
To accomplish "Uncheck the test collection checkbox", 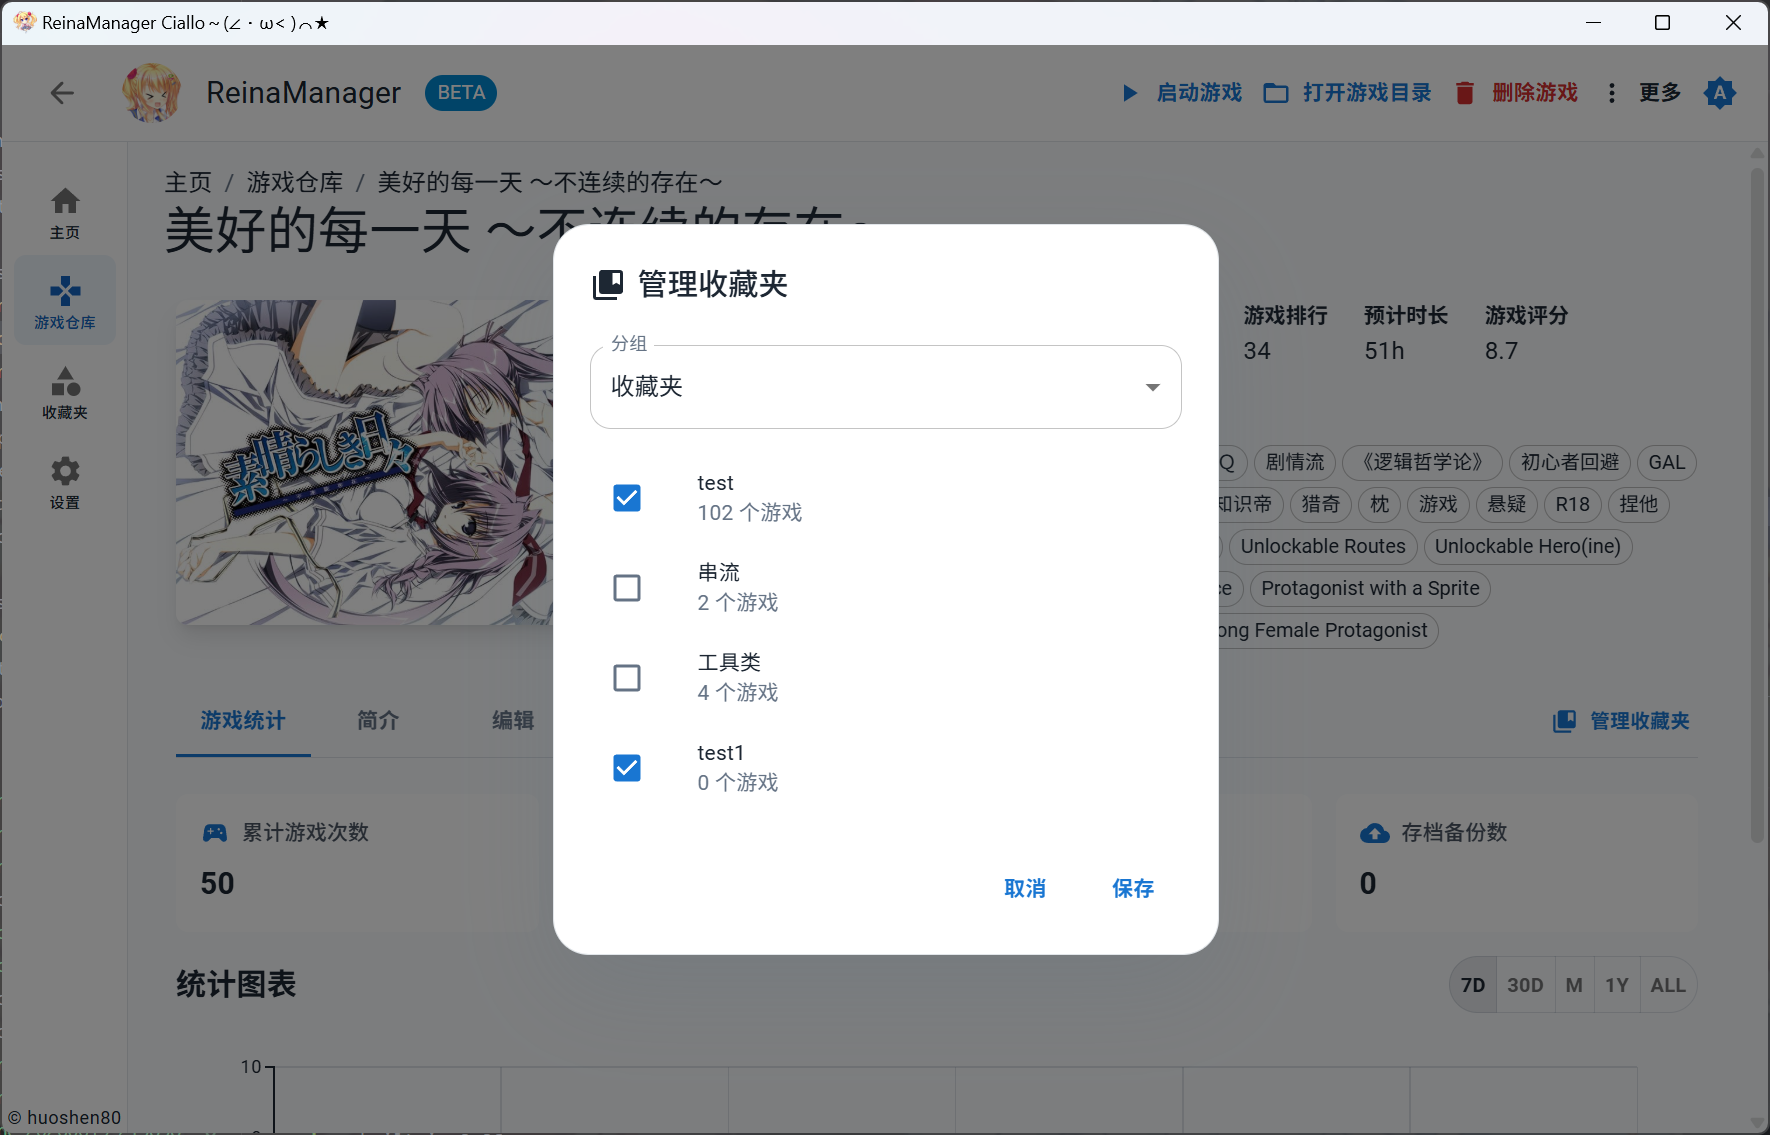I will click(x=627, y=498).
